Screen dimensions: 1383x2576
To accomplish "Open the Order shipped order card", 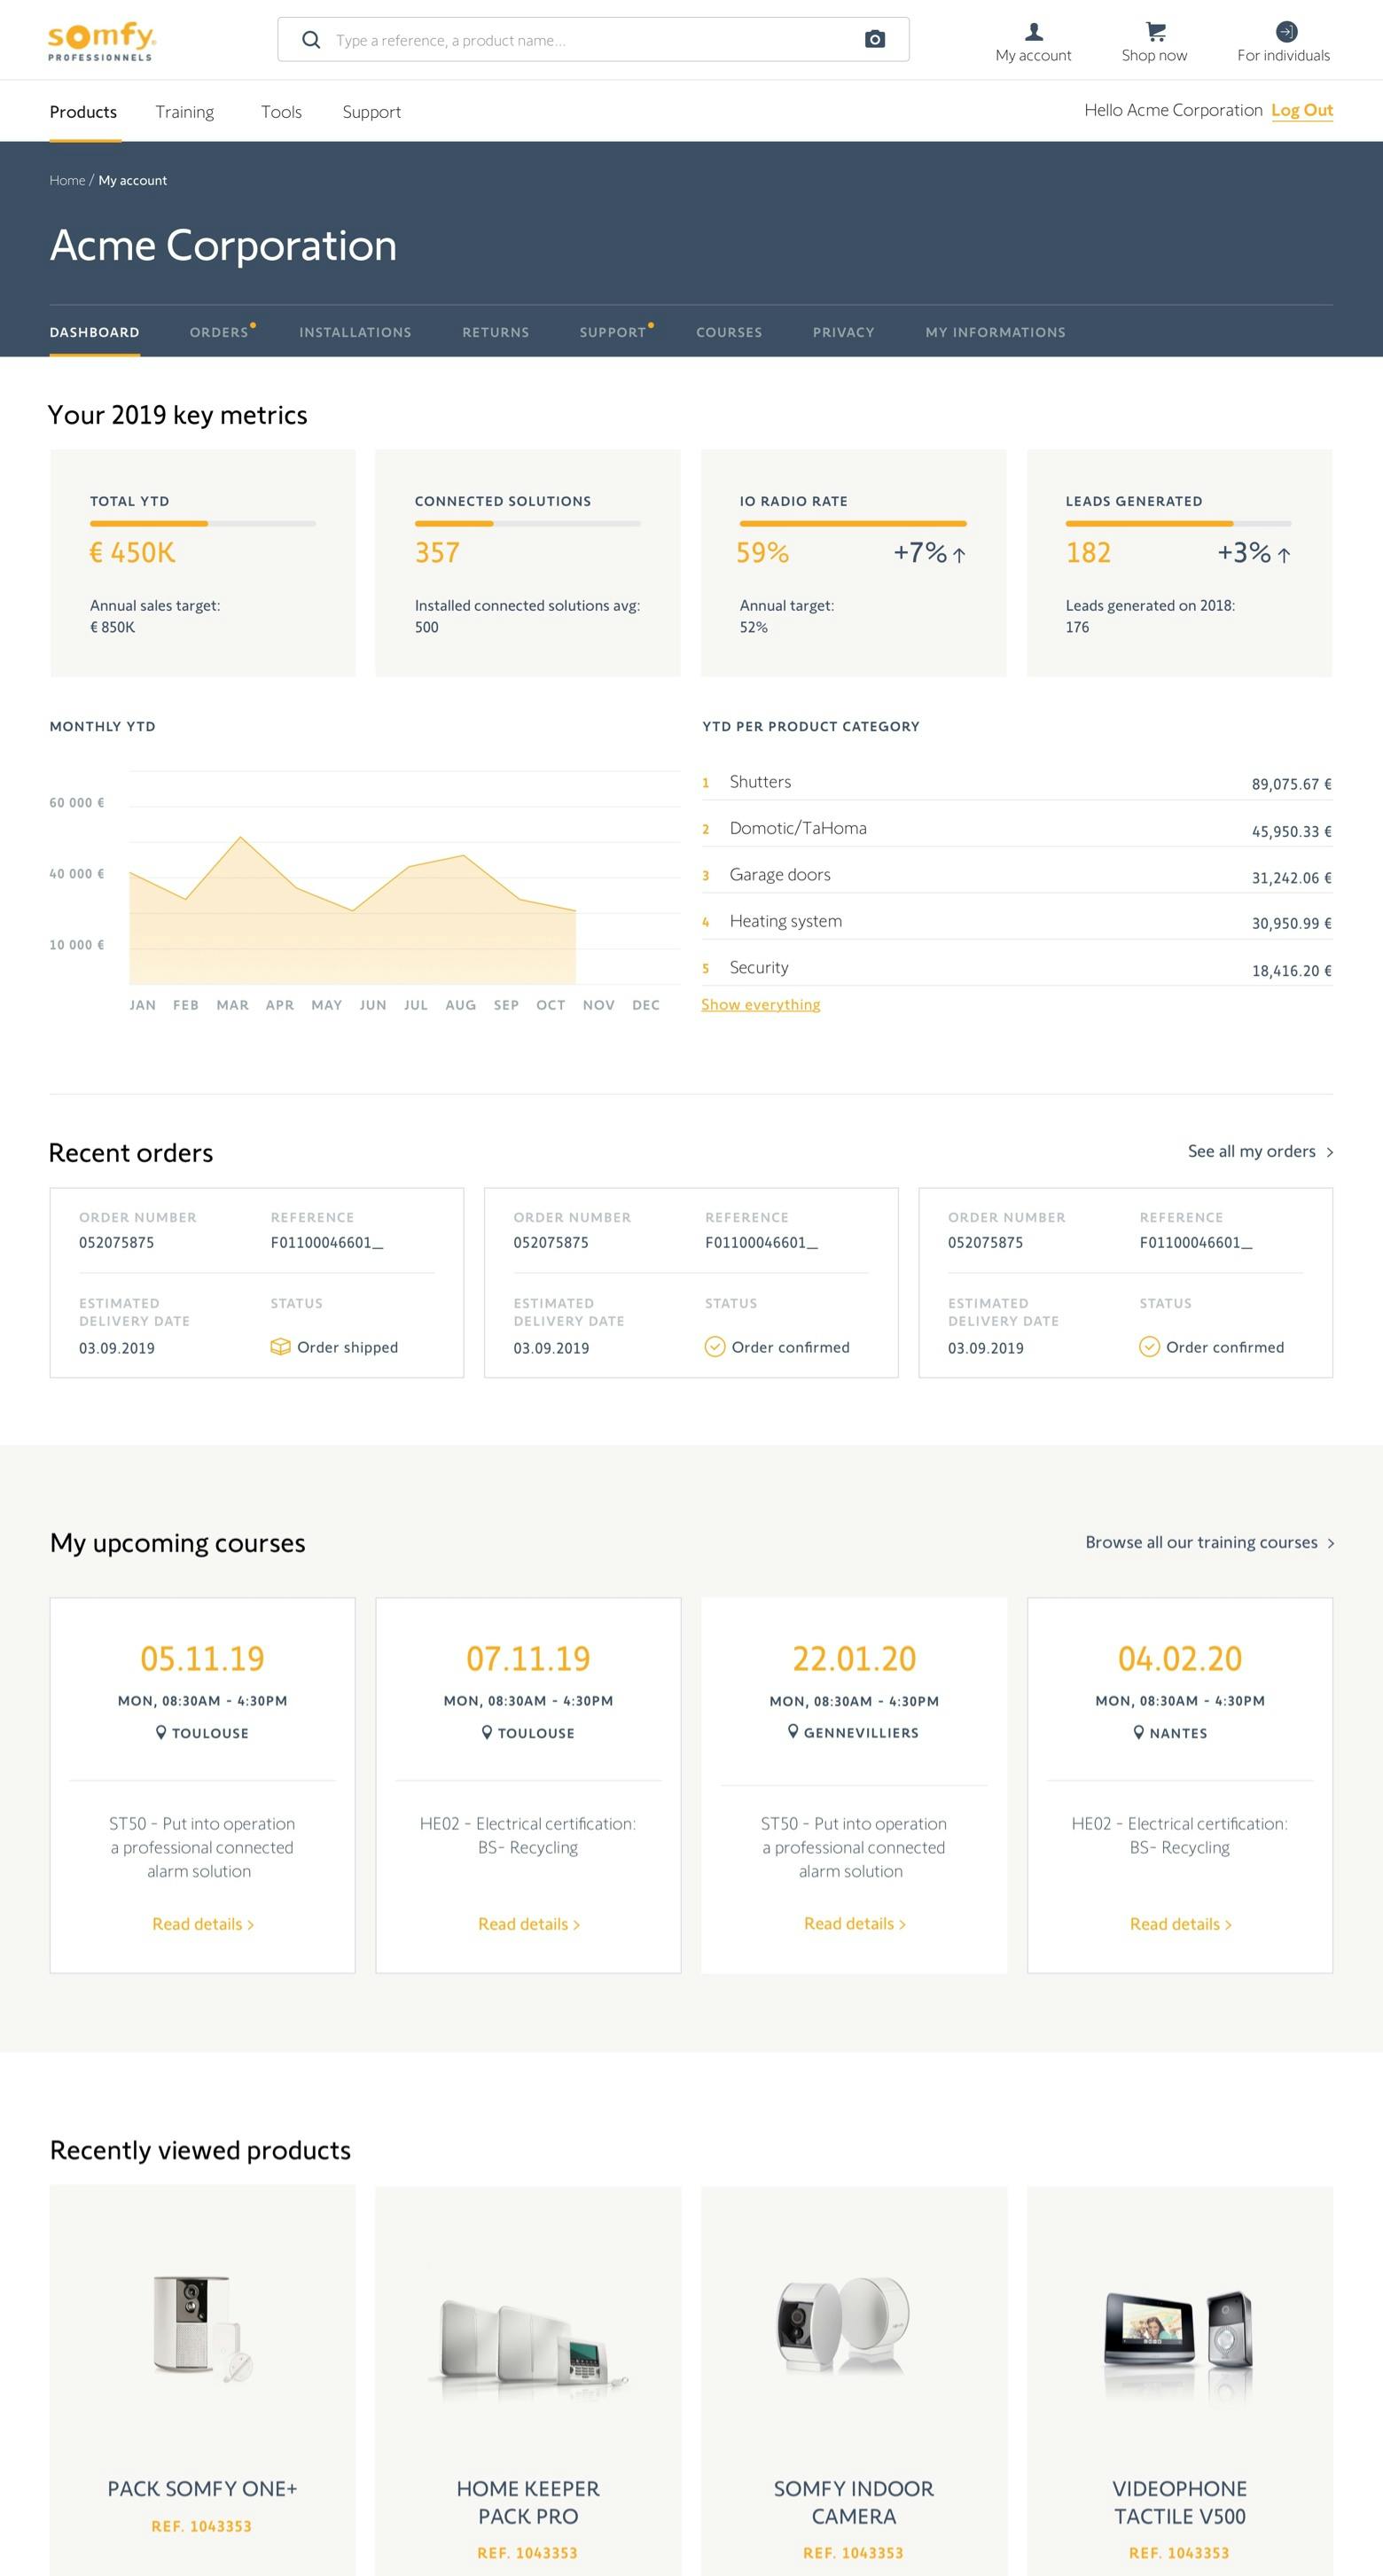I will 257,1283.
